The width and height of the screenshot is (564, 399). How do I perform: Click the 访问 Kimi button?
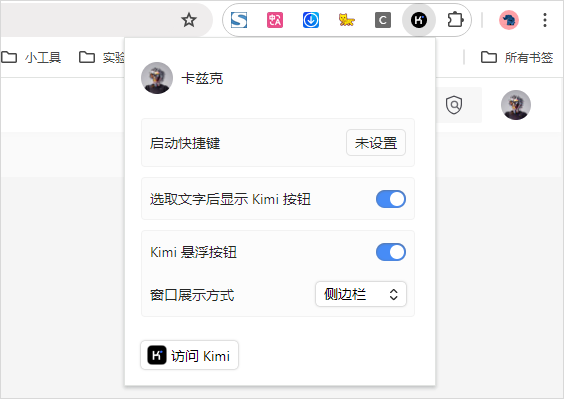click(x=190, y=355)
